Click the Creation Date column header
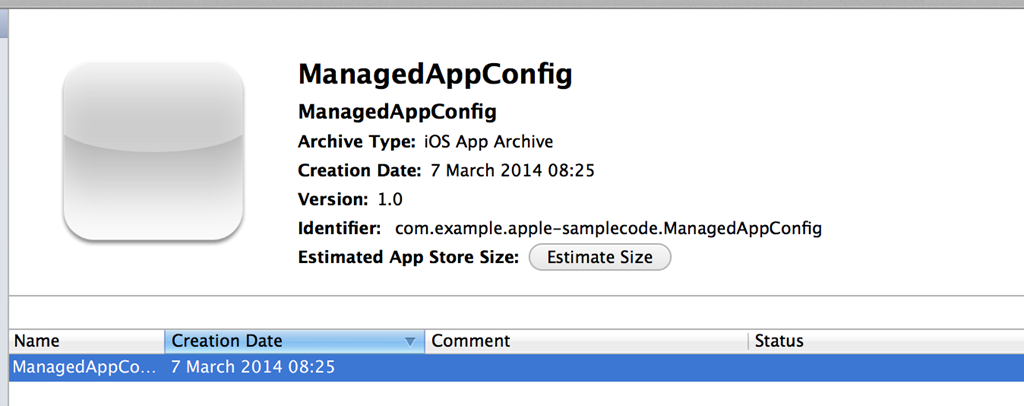Image resolution: width=1024 pixels, height=406 pixels. coord(280,341)
